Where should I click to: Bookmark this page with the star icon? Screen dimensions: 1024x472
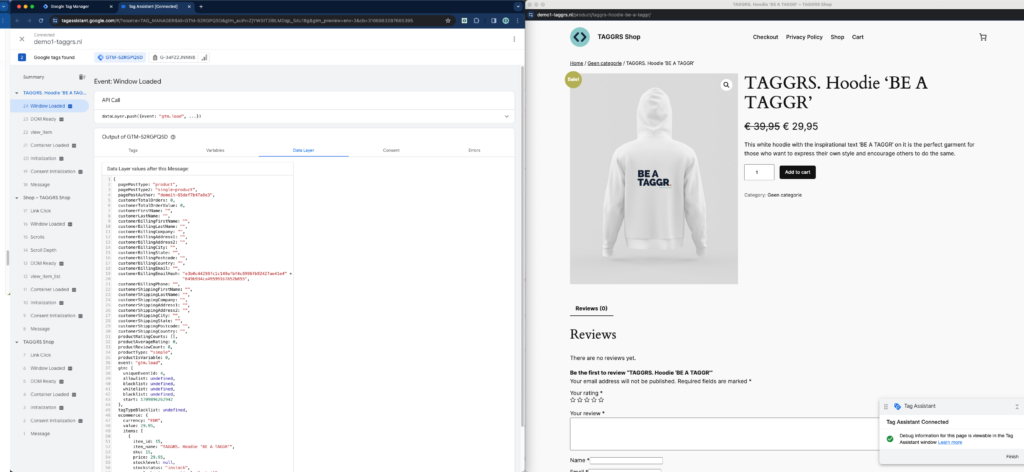(447, 20)
